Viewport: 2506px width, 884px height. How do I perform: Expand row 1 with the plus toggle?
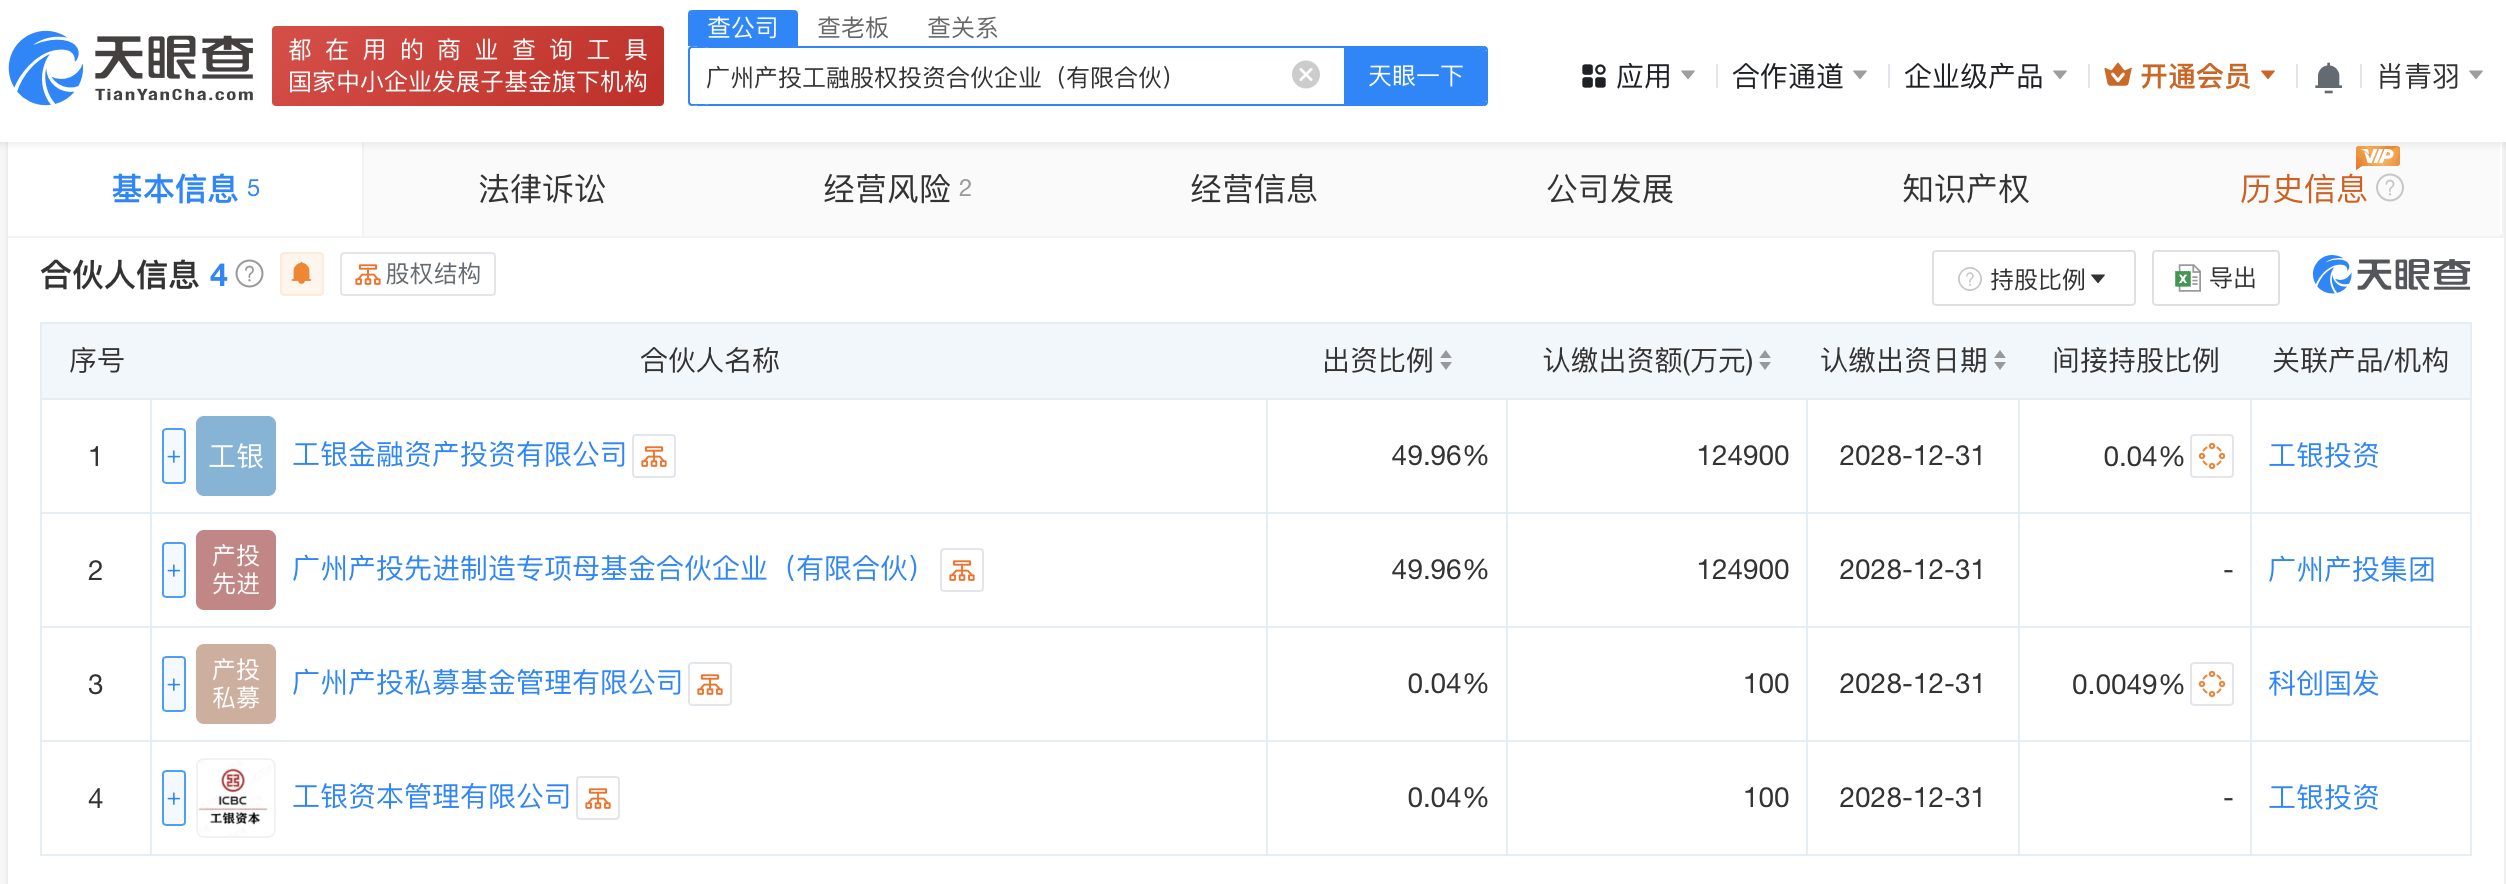[174, 456]
